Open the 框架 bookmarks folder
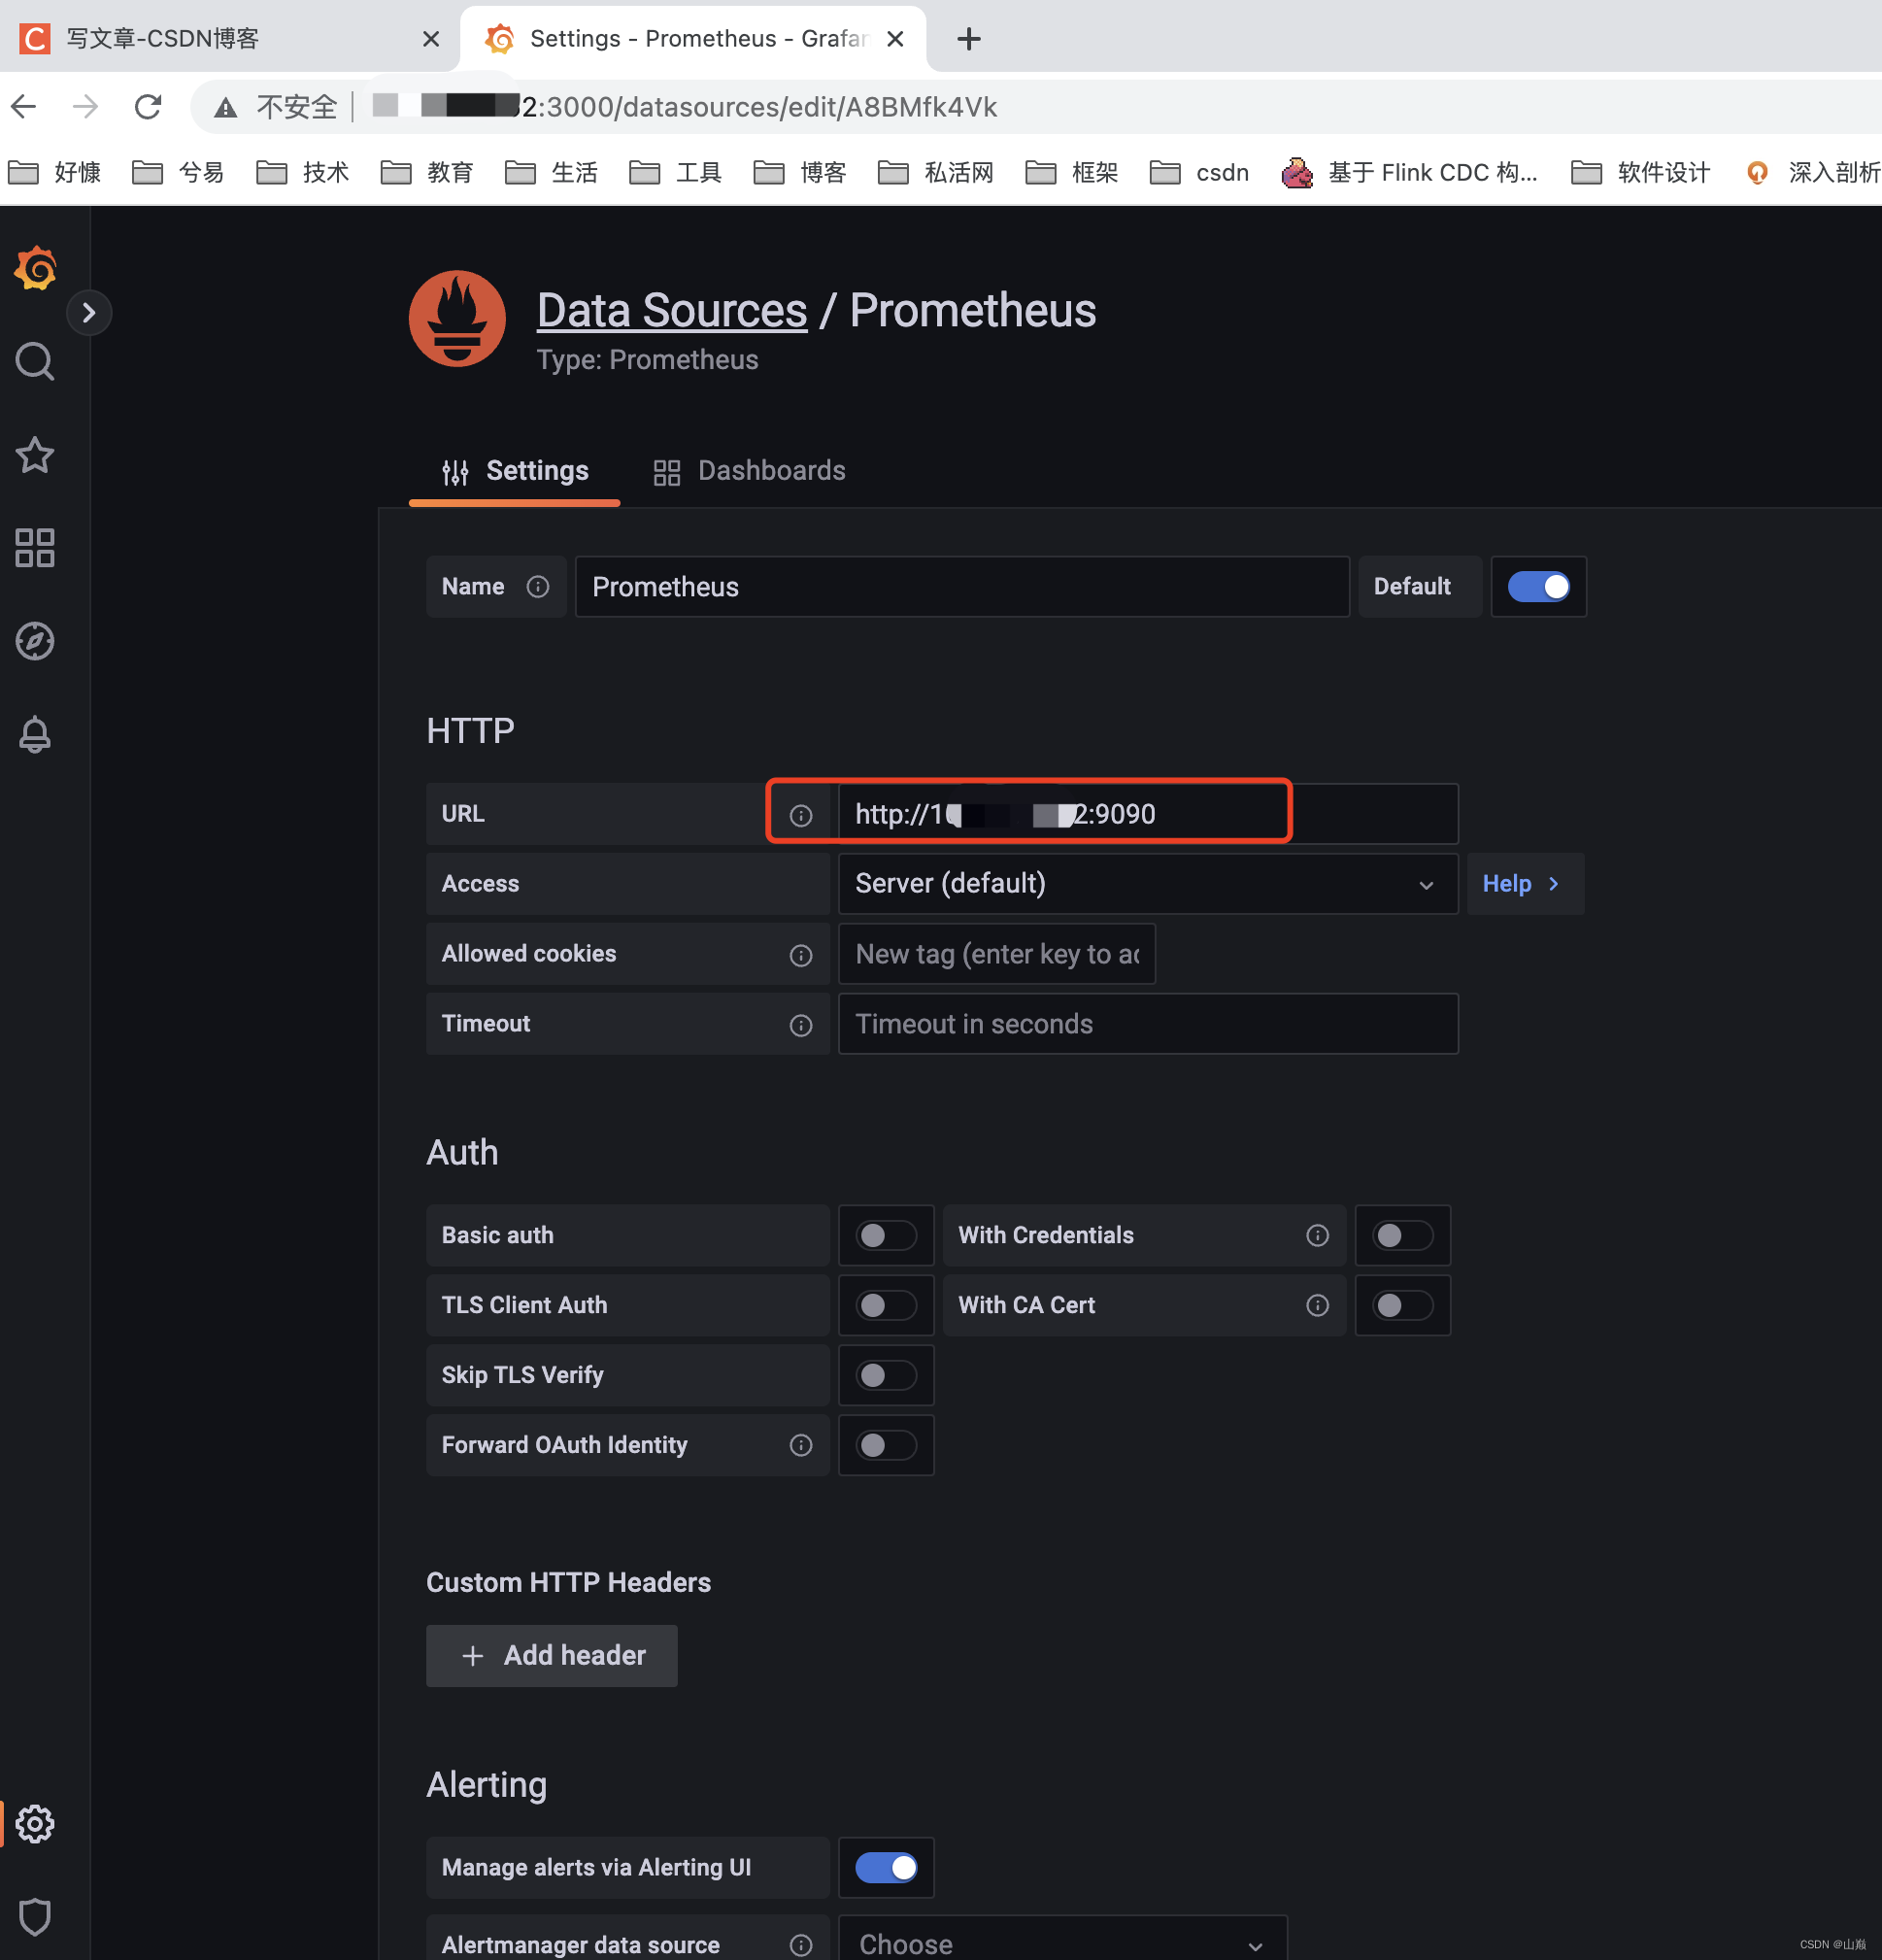This screenshot has height=1960, width=1882. tap(1071, 173)
